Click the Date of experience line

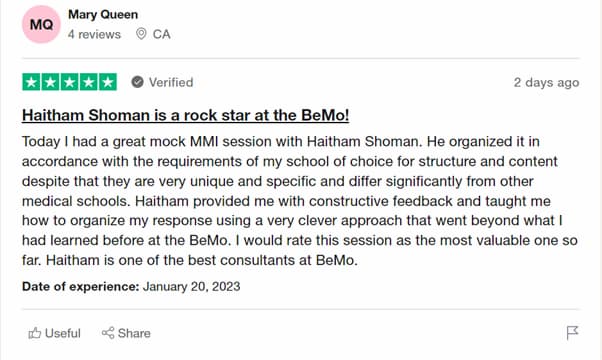[x=131, y=286]
